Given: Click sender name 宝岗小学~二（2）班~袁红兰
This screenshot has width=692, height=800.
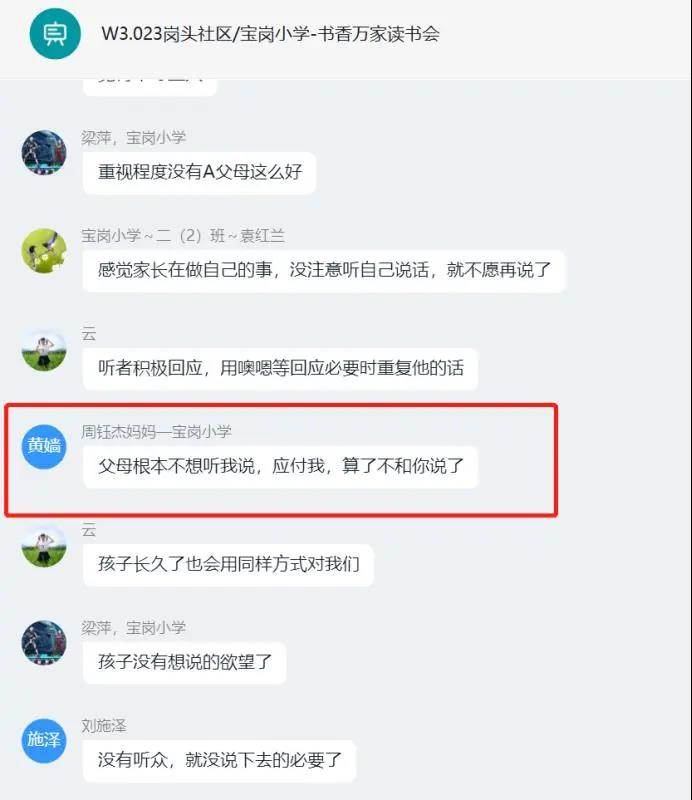Looking at the screenshot, I should pos(183,236).
